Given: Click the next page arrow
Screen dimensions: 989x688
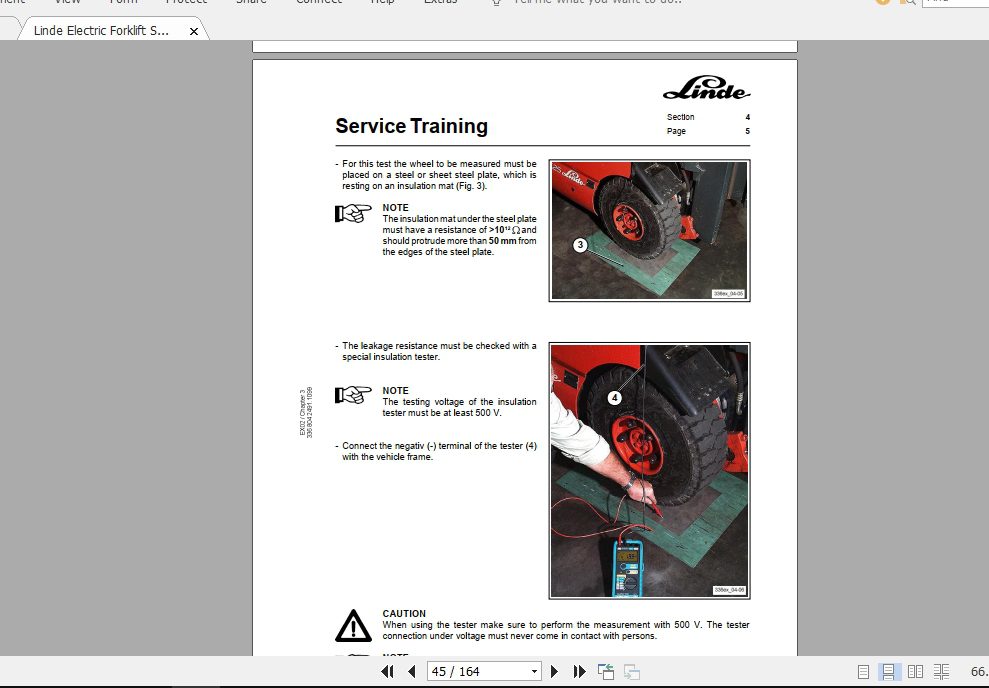Looking at the screenshot, I should [x=554, y=671].
